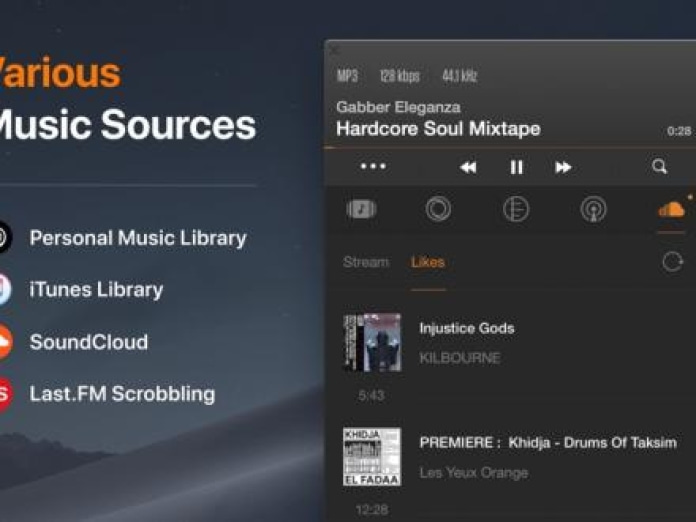The width and height of the screenshot is (696, 522).
Task: Click the Khidja El Fadaa album artwork
Action: click(x=372, y=457)
